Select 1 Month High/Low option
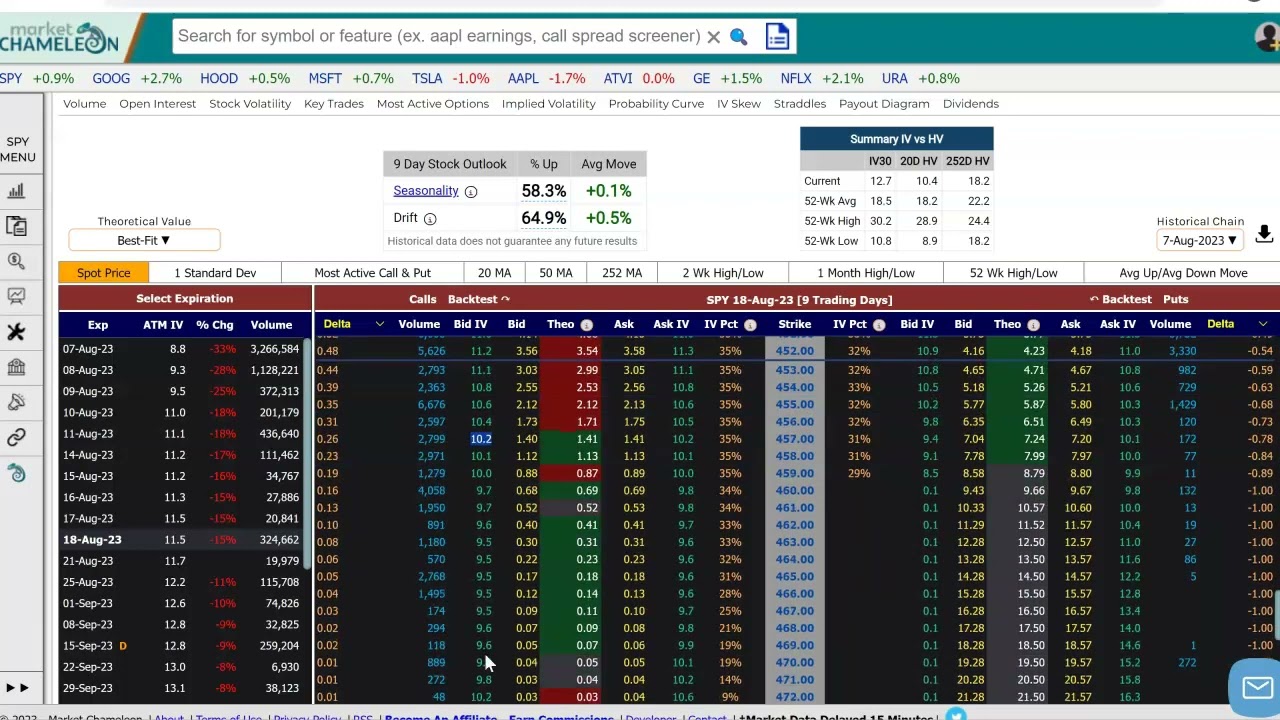The image size is (1280, 720). (866, 273)
